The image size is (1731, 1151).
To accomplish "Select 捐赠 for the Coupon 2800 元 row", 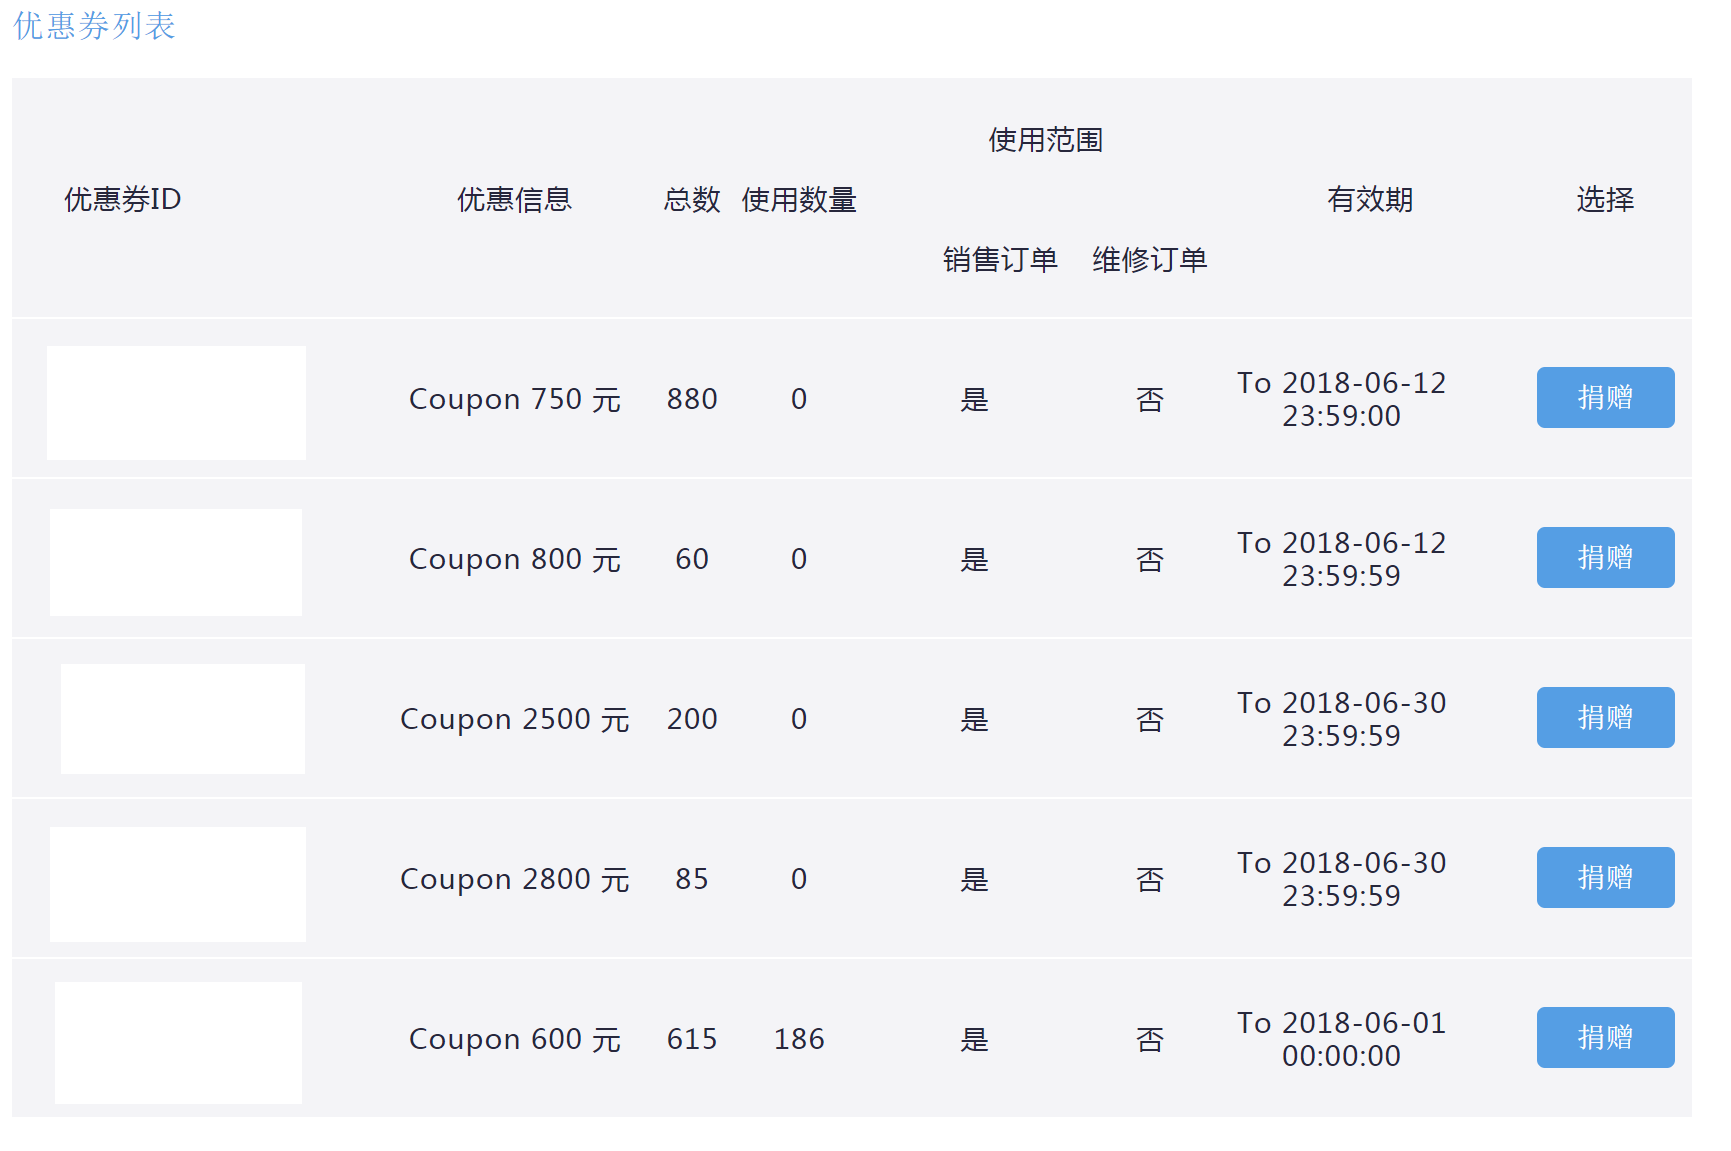I will point(1604,877).
